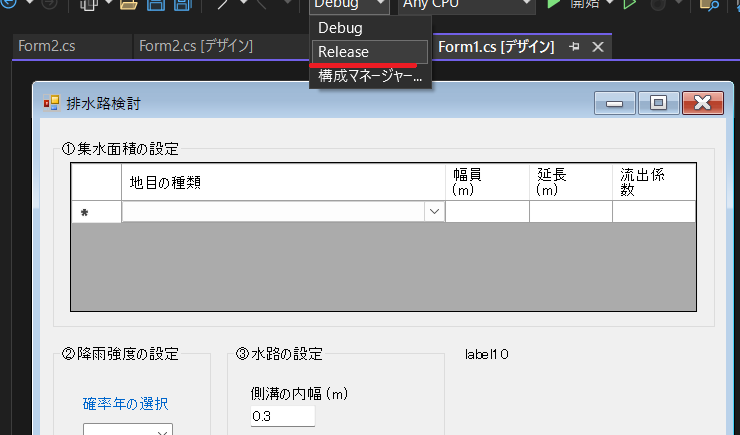The image size is (740, 435).
Task: Click the 流出係数 column header
Action: [x=654, y=182]
